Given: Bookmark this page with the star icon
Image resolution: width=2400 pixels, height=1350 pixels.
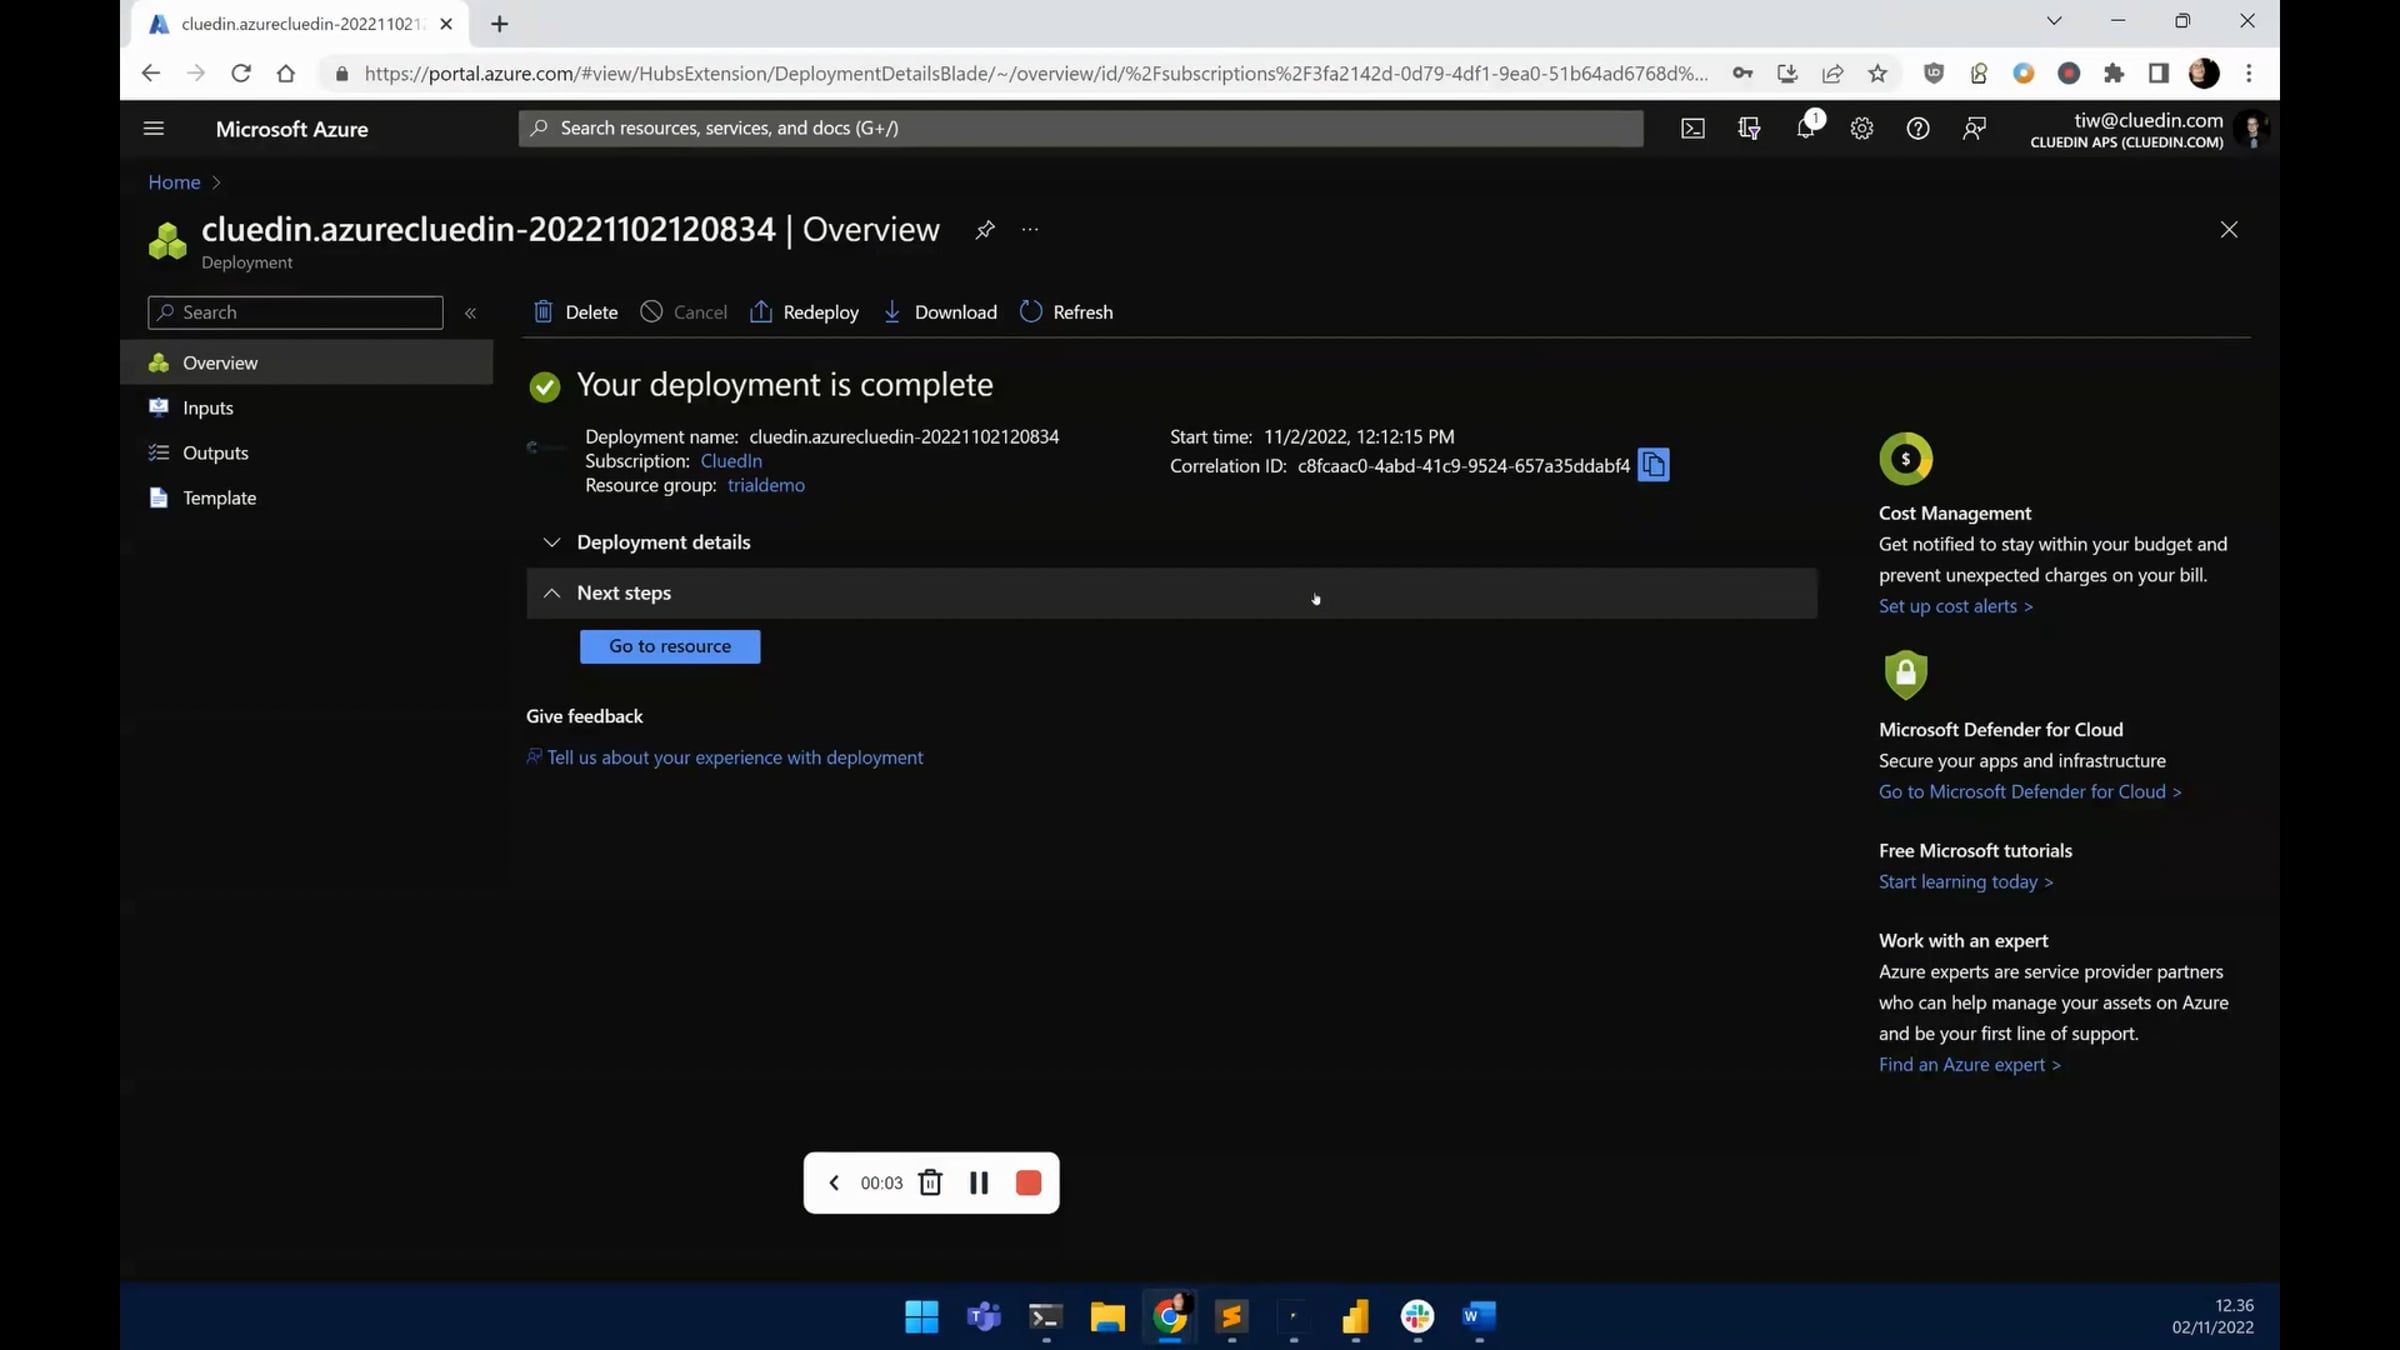Looking at the screenshot, I should 1877,73.
